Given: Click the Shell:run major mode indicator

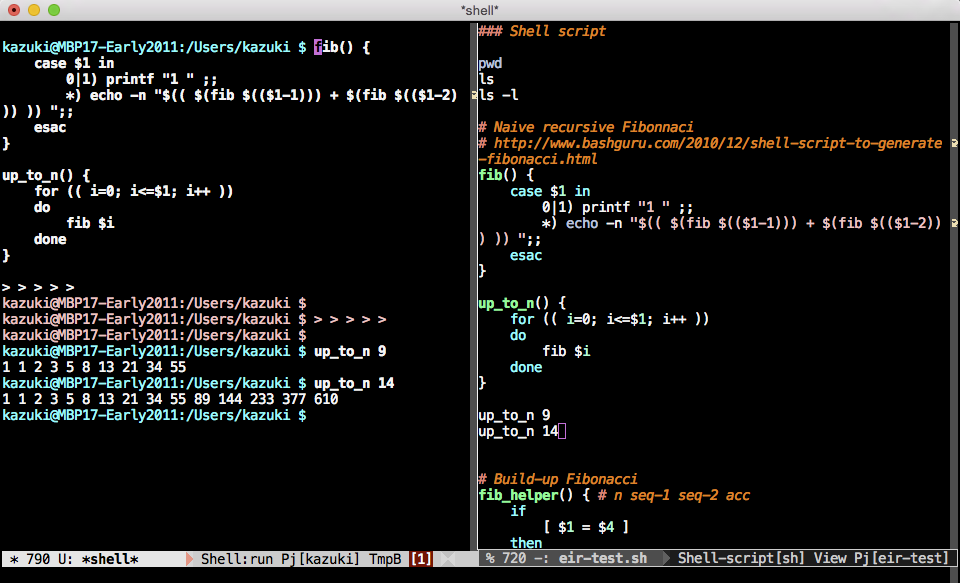Looking at the screenshot, I should 237,559.
